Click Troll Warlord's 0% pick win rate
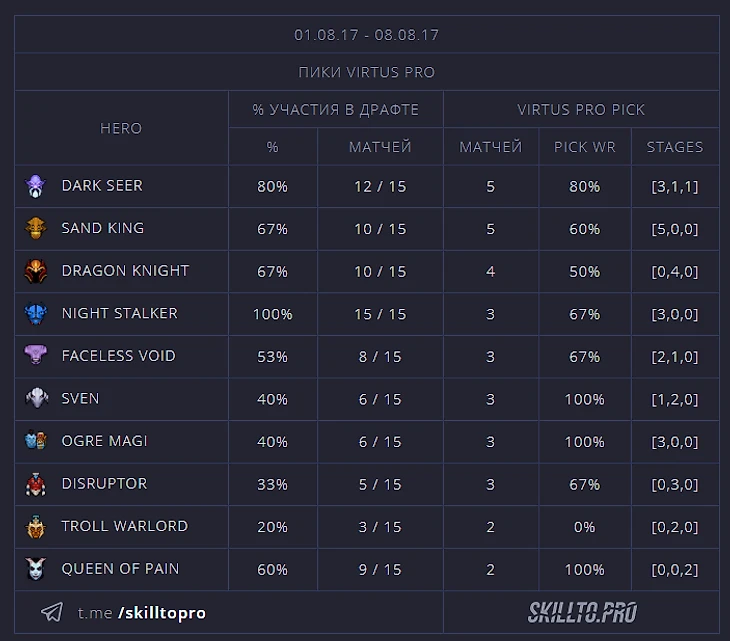The width and height of the screenshot is (730, 641). [x=585, y=527]
